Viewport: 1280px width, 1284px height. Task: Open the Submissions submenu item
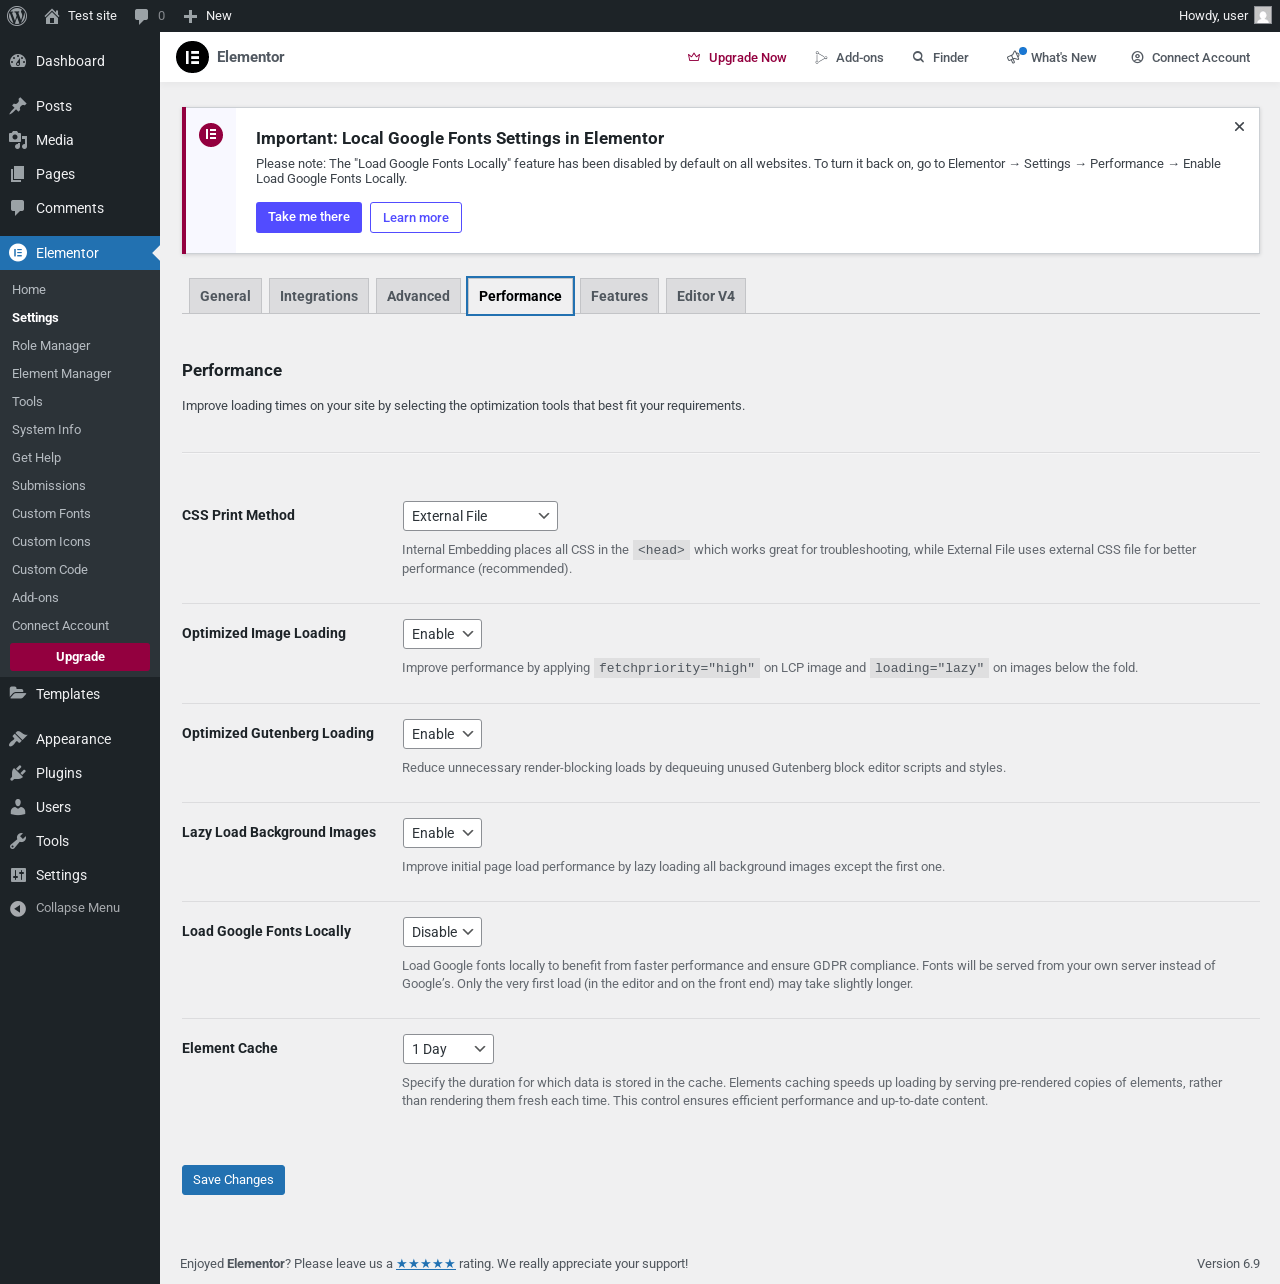[x=49, y=486]
